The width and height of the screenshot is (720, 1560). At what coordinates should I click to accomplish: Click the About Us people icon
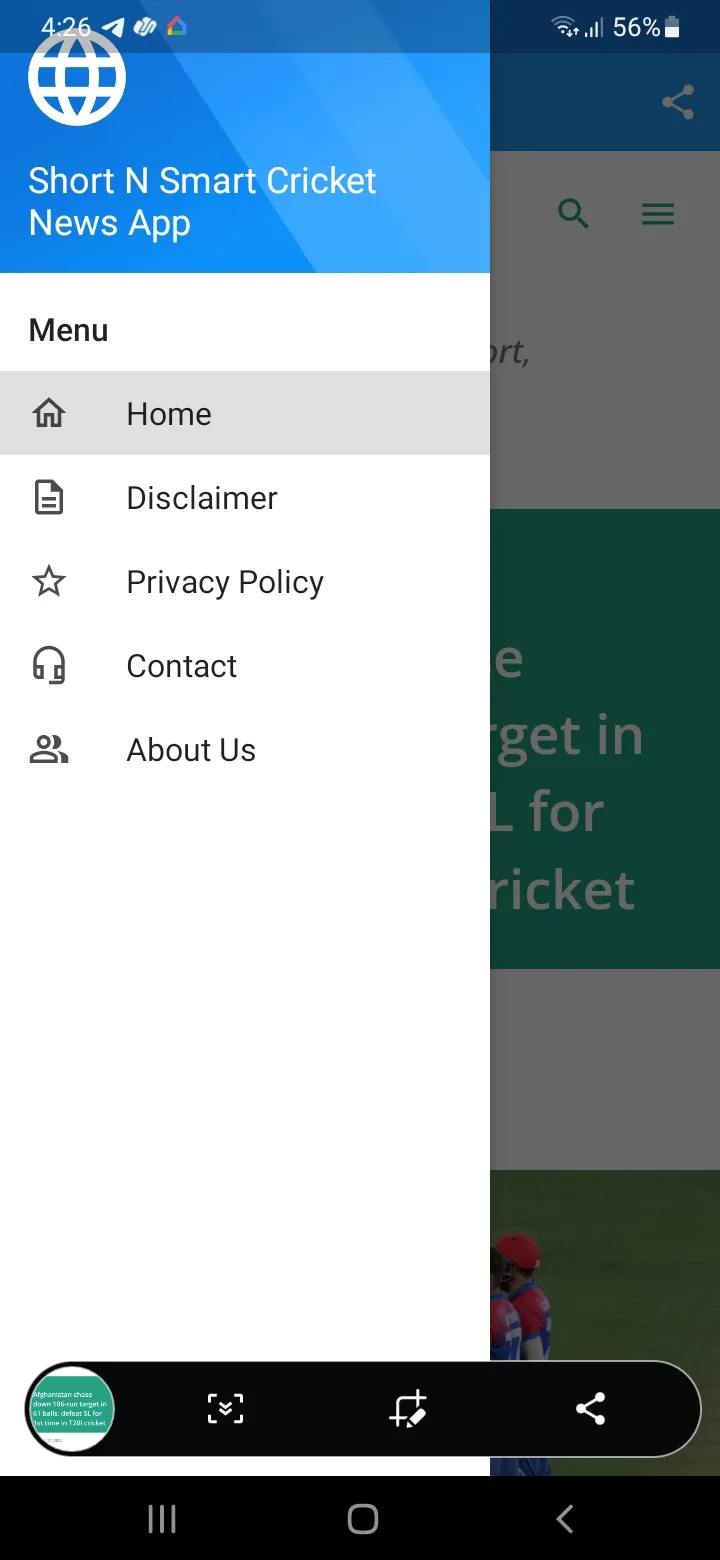point(49,749)
